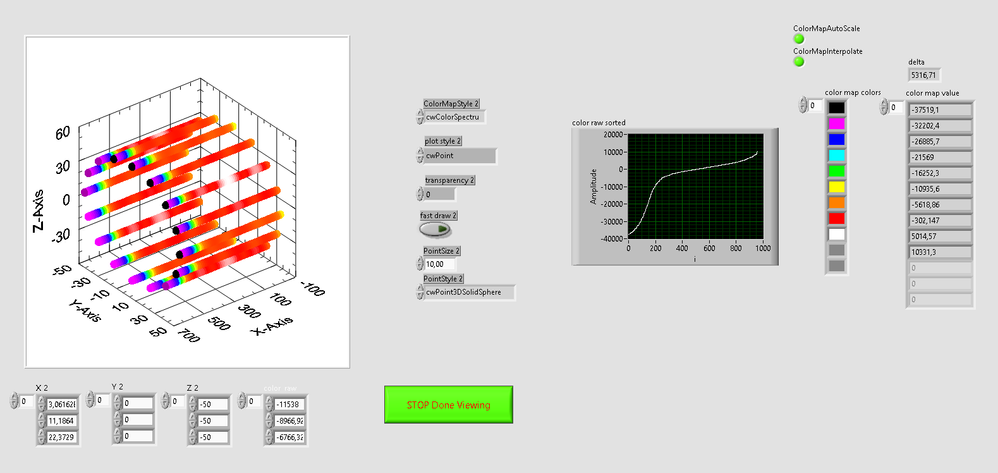Step the color raw array index arrows
The image size is (998, 473).
click(x=242, y=401)
